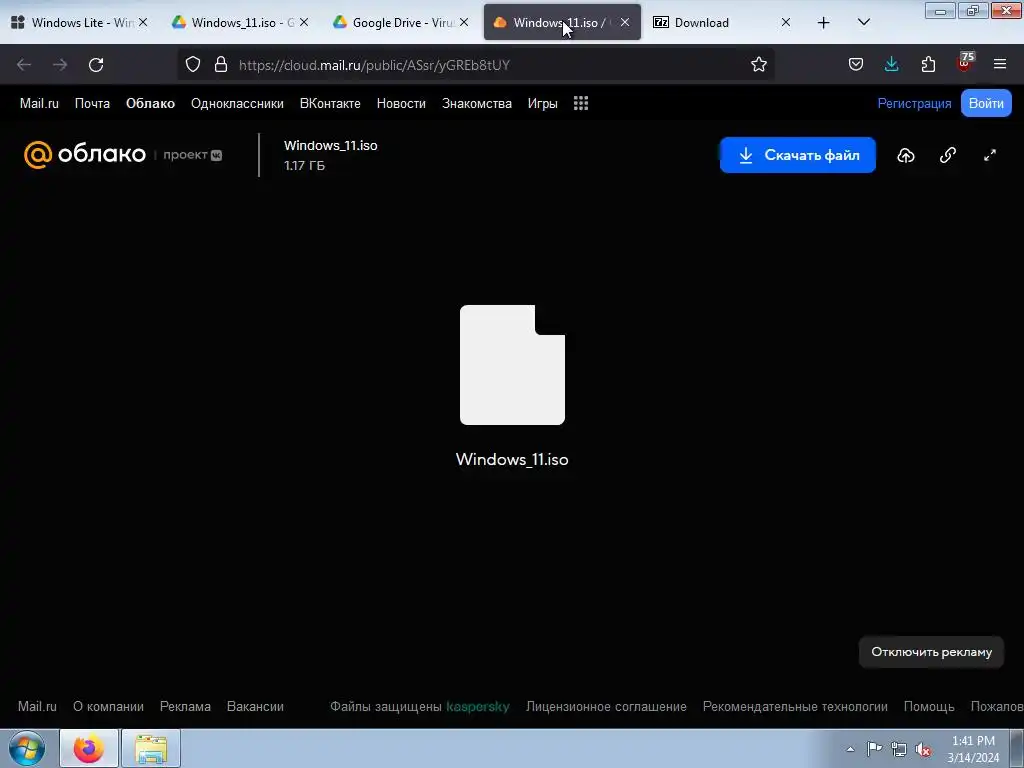Open the Firefox downloads panel arrow

click(891, 65)
